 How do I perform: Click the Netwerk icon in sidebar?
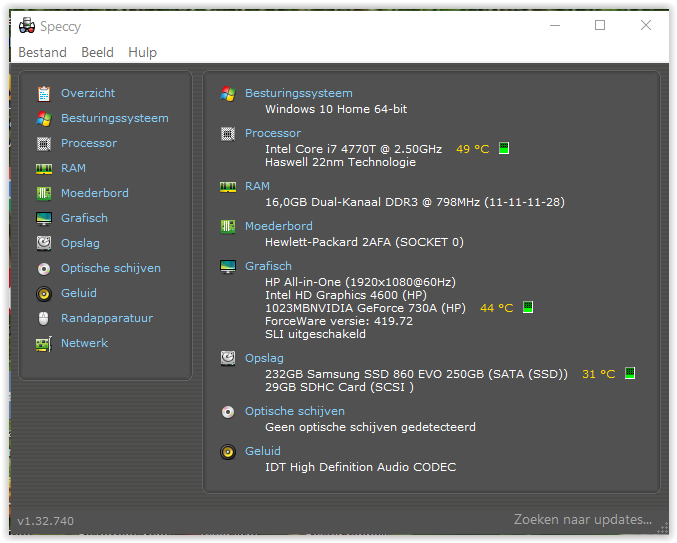[43, 343]
